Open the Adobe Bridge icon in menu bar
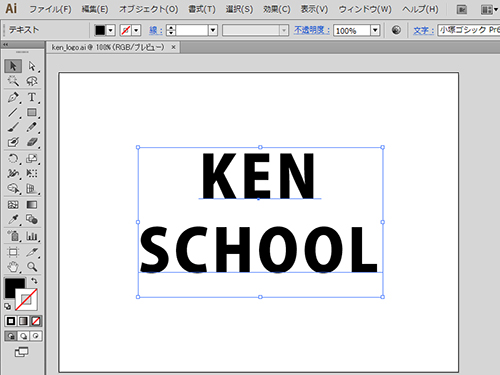 [x=462, y=10]
